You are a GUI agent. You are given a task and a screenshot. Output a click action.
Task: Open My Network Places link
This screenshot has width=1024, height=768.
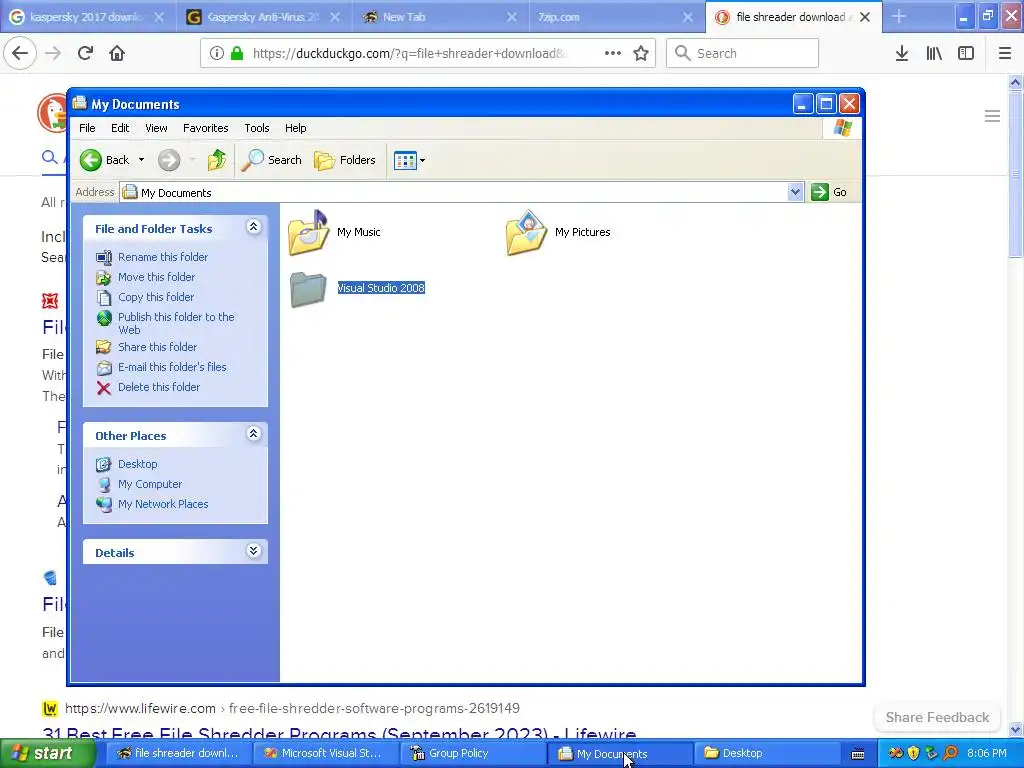pos(163,504)
